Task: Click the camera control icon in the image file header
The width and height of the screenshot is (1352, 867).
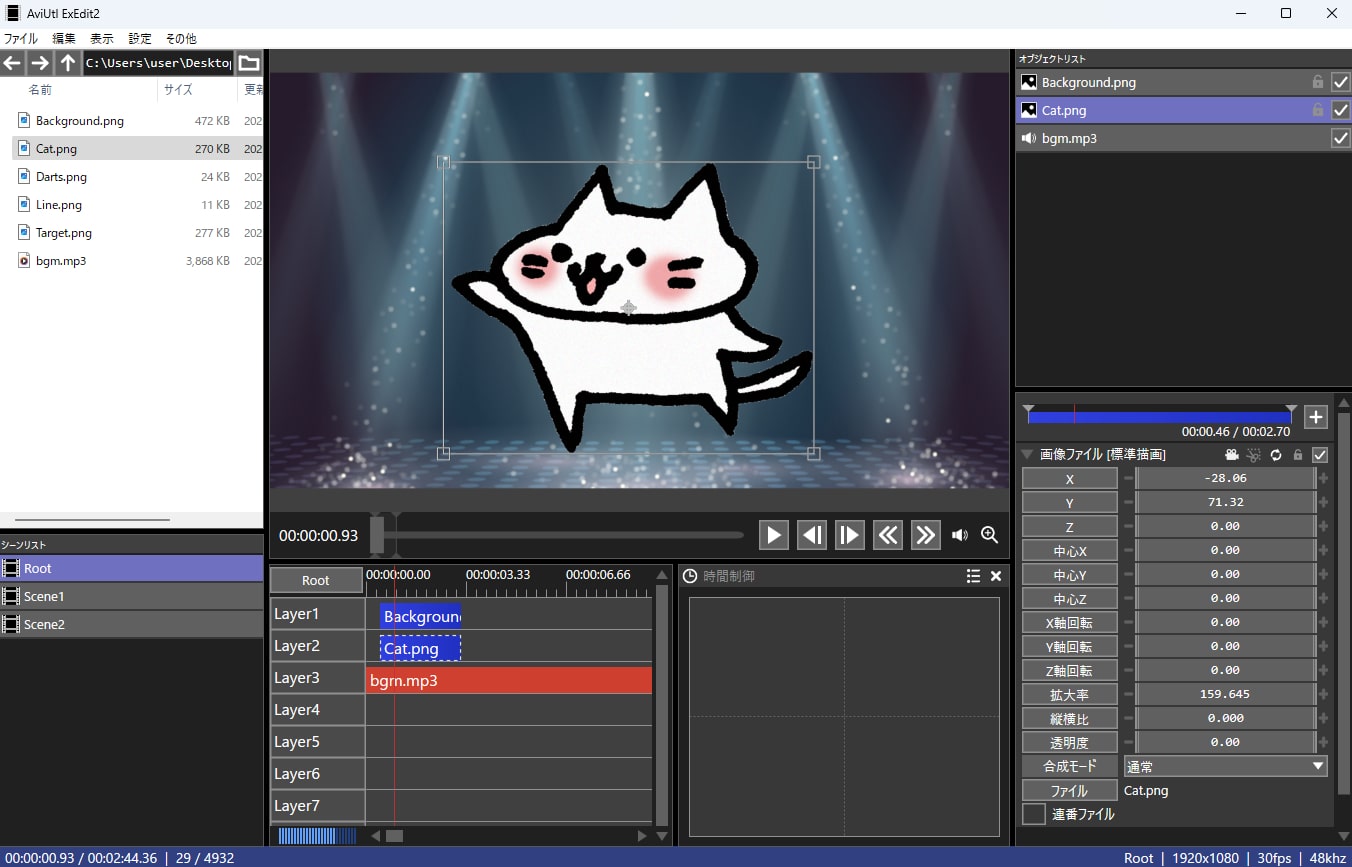Action: (x=1232, y=455)
